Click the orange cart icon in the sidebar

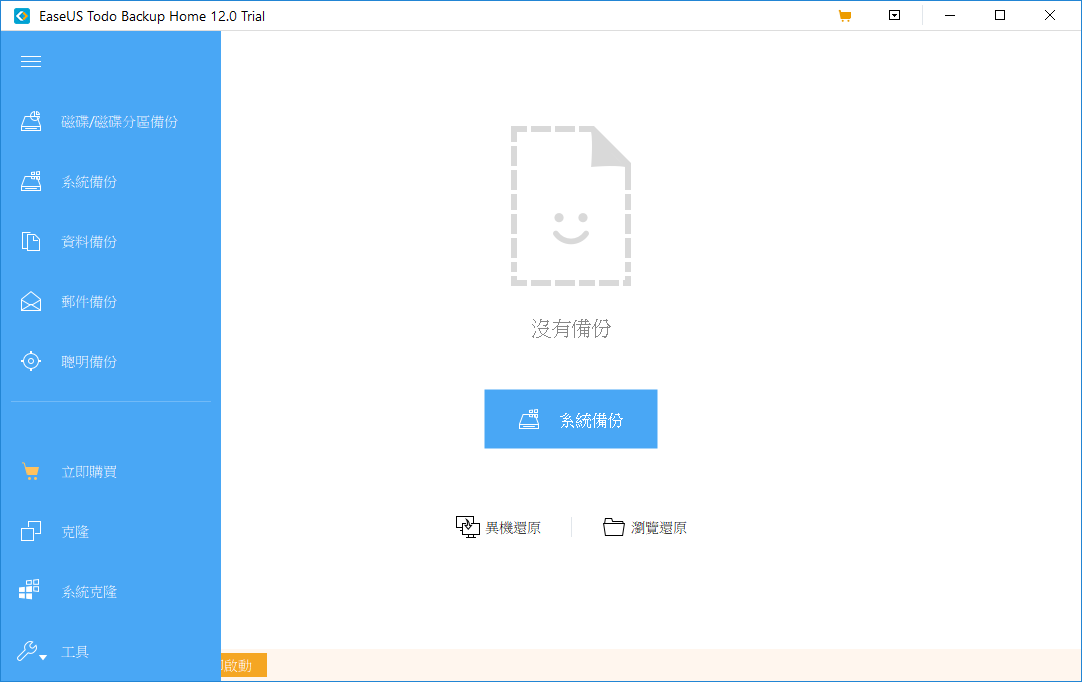pyautogui.click(x=31, y=471)
